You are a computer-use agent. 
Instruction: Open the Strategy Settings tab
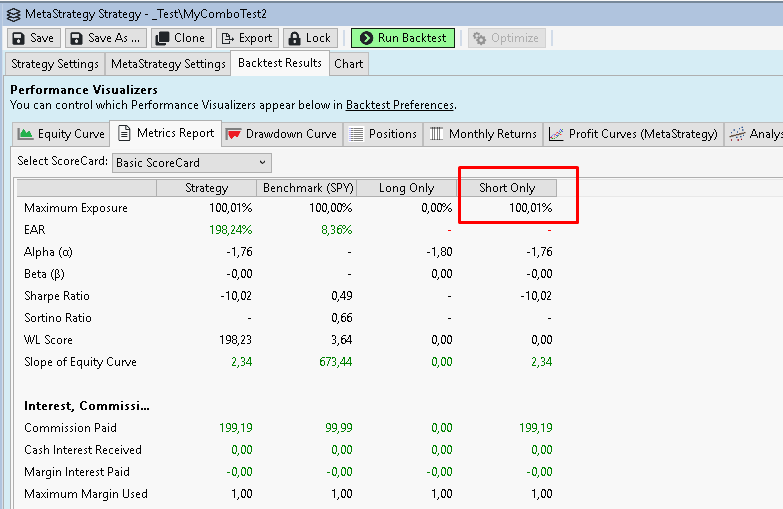click(x=55, y=64)
